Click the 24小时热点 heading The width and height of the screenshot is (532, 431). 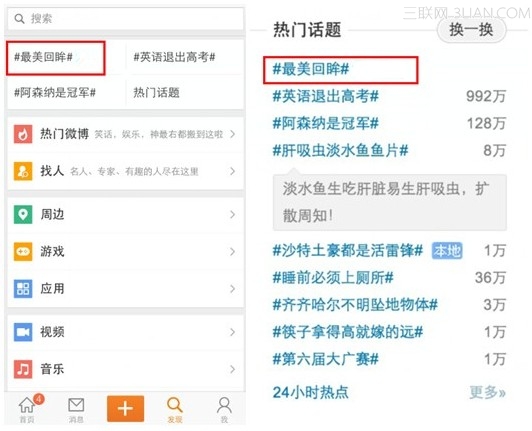pos(310,392)
